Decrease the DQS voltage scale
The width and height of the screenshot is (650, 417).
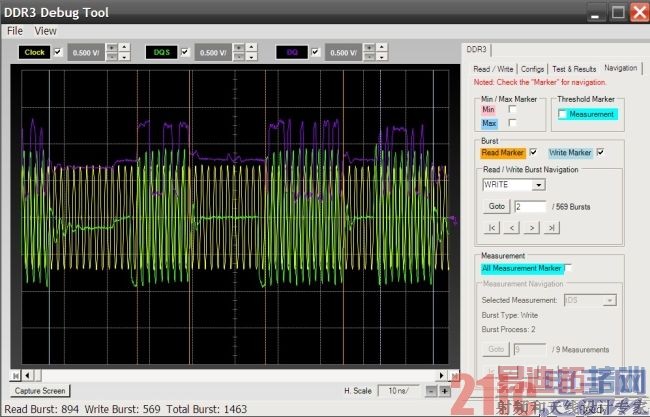(238, 56)
